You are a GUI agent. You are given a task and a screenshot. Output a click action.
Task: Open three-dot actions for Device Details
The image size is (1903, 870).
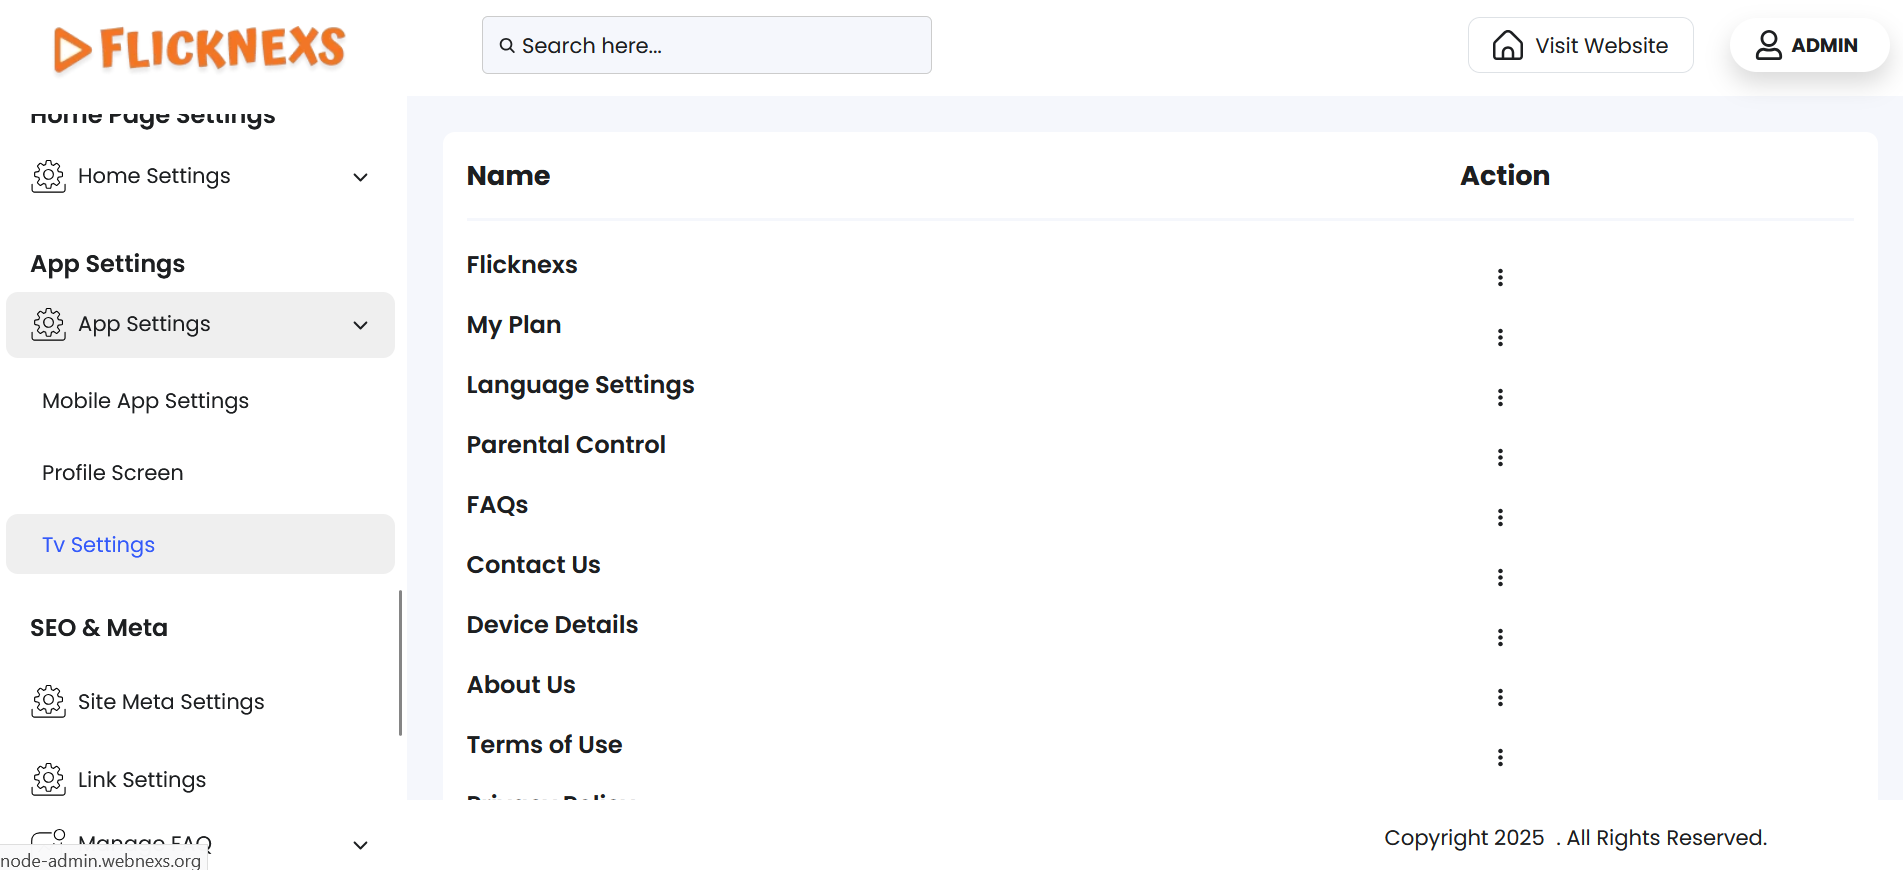(x=1500, y=637)
